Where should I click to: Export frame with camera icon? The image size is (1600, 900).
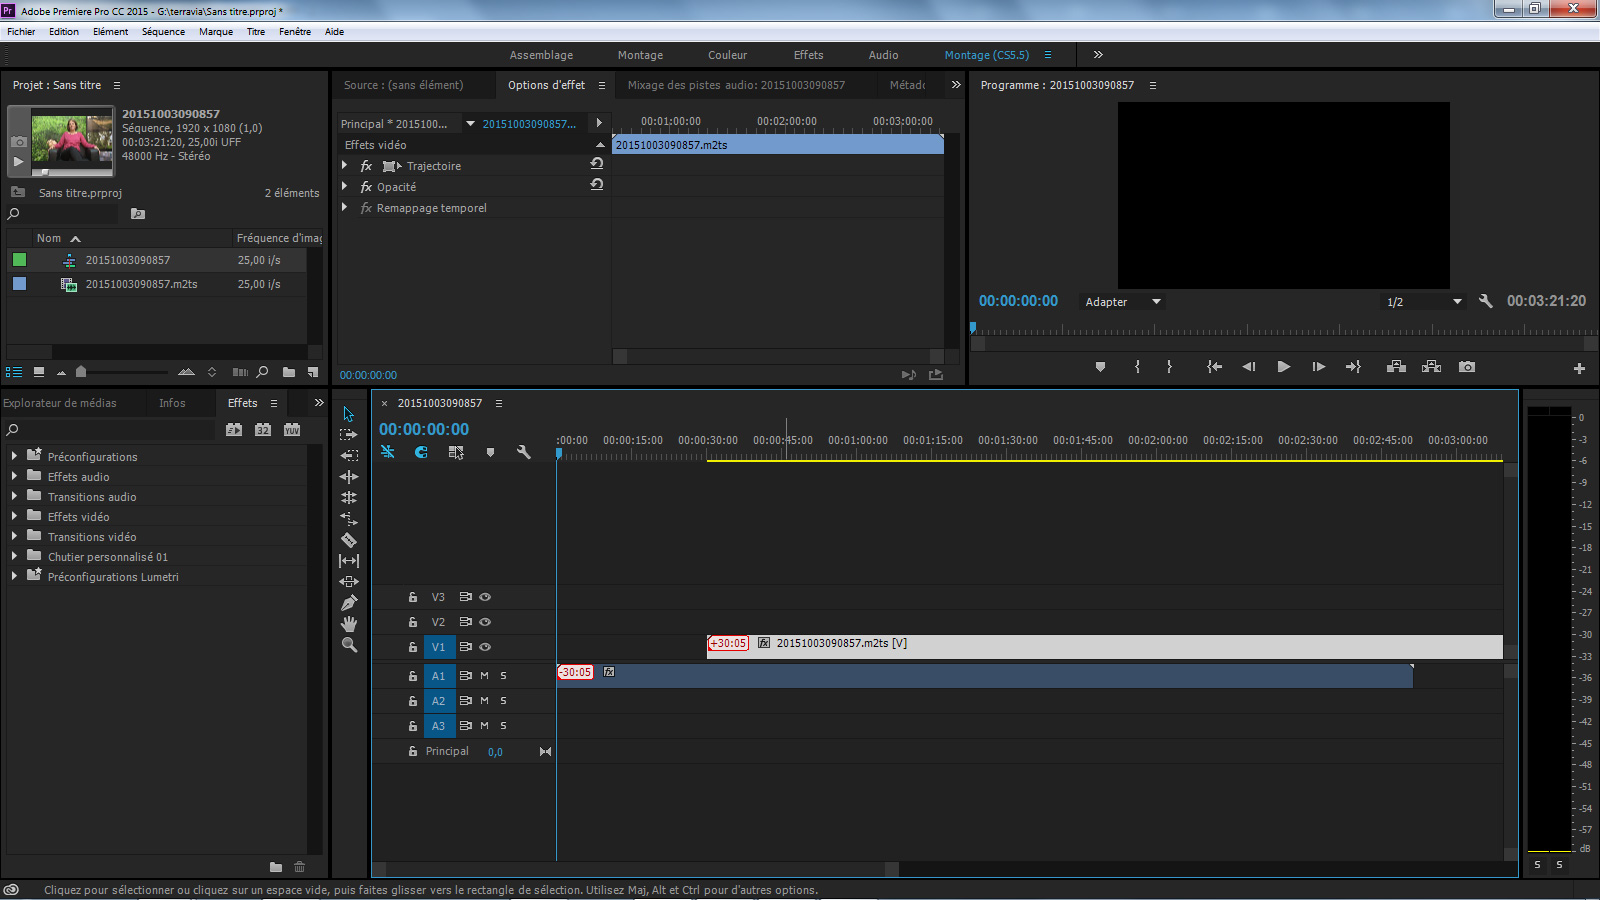tap(1467, 367)
